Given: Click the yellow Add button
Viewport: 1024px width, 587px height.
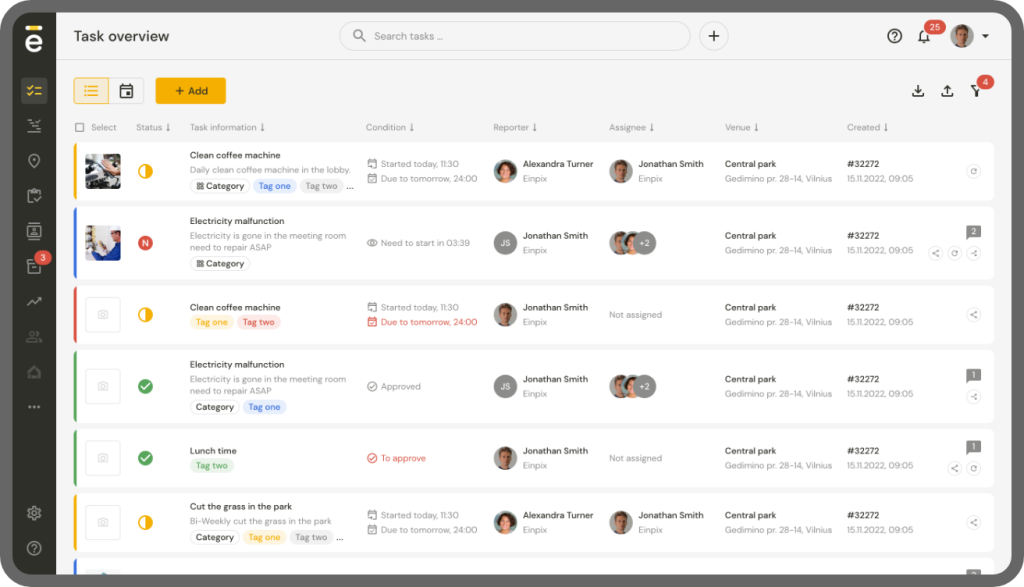Looking at the screenshot, I should click(190, 91).
